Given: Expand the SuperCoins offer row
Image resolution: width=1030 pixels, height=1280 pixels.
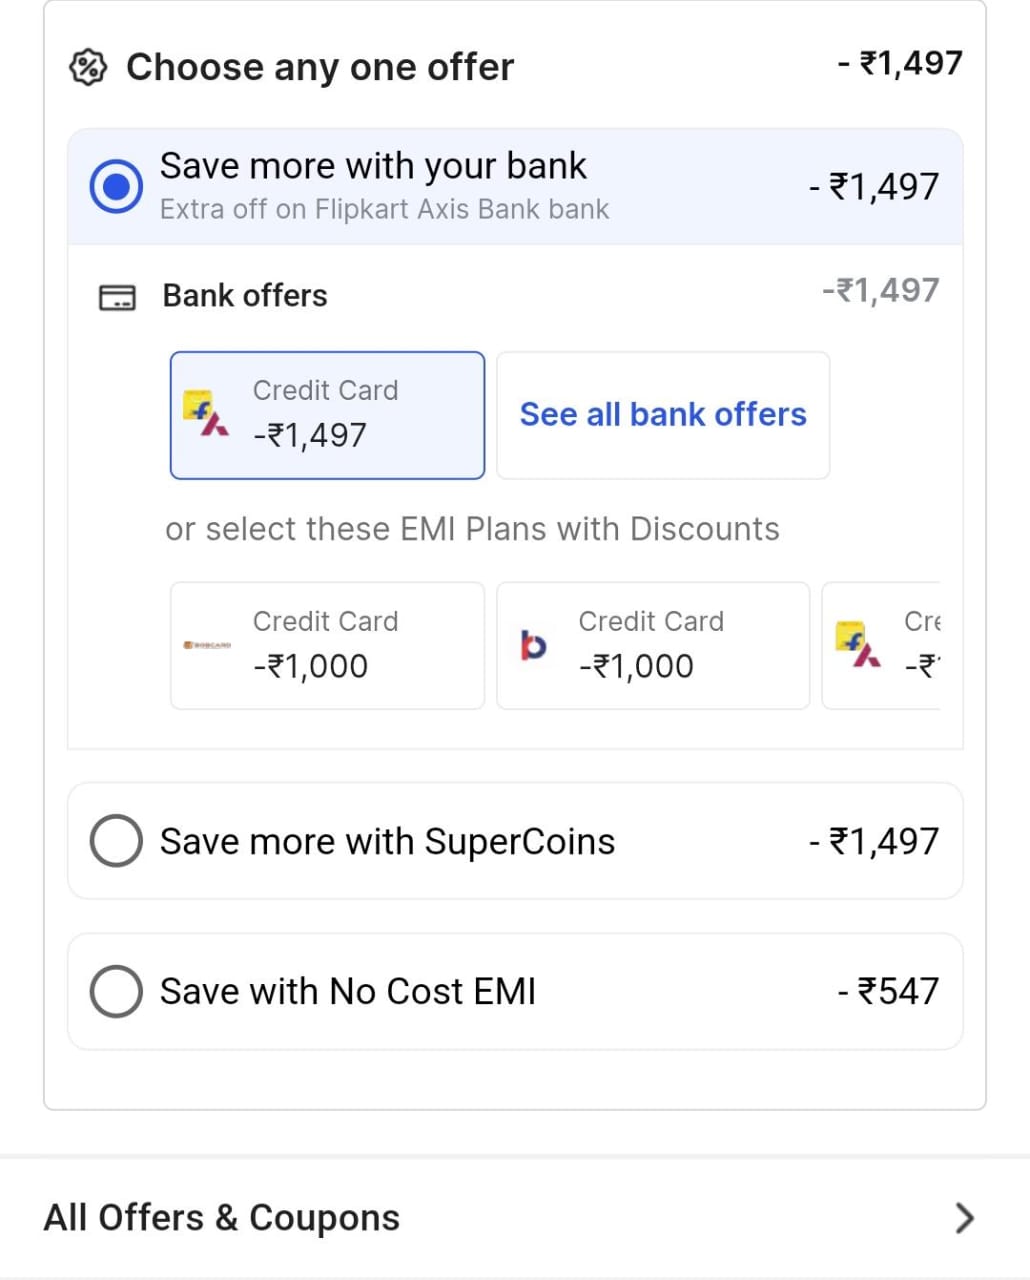Looking at the screenshot, I should [515, 841].
